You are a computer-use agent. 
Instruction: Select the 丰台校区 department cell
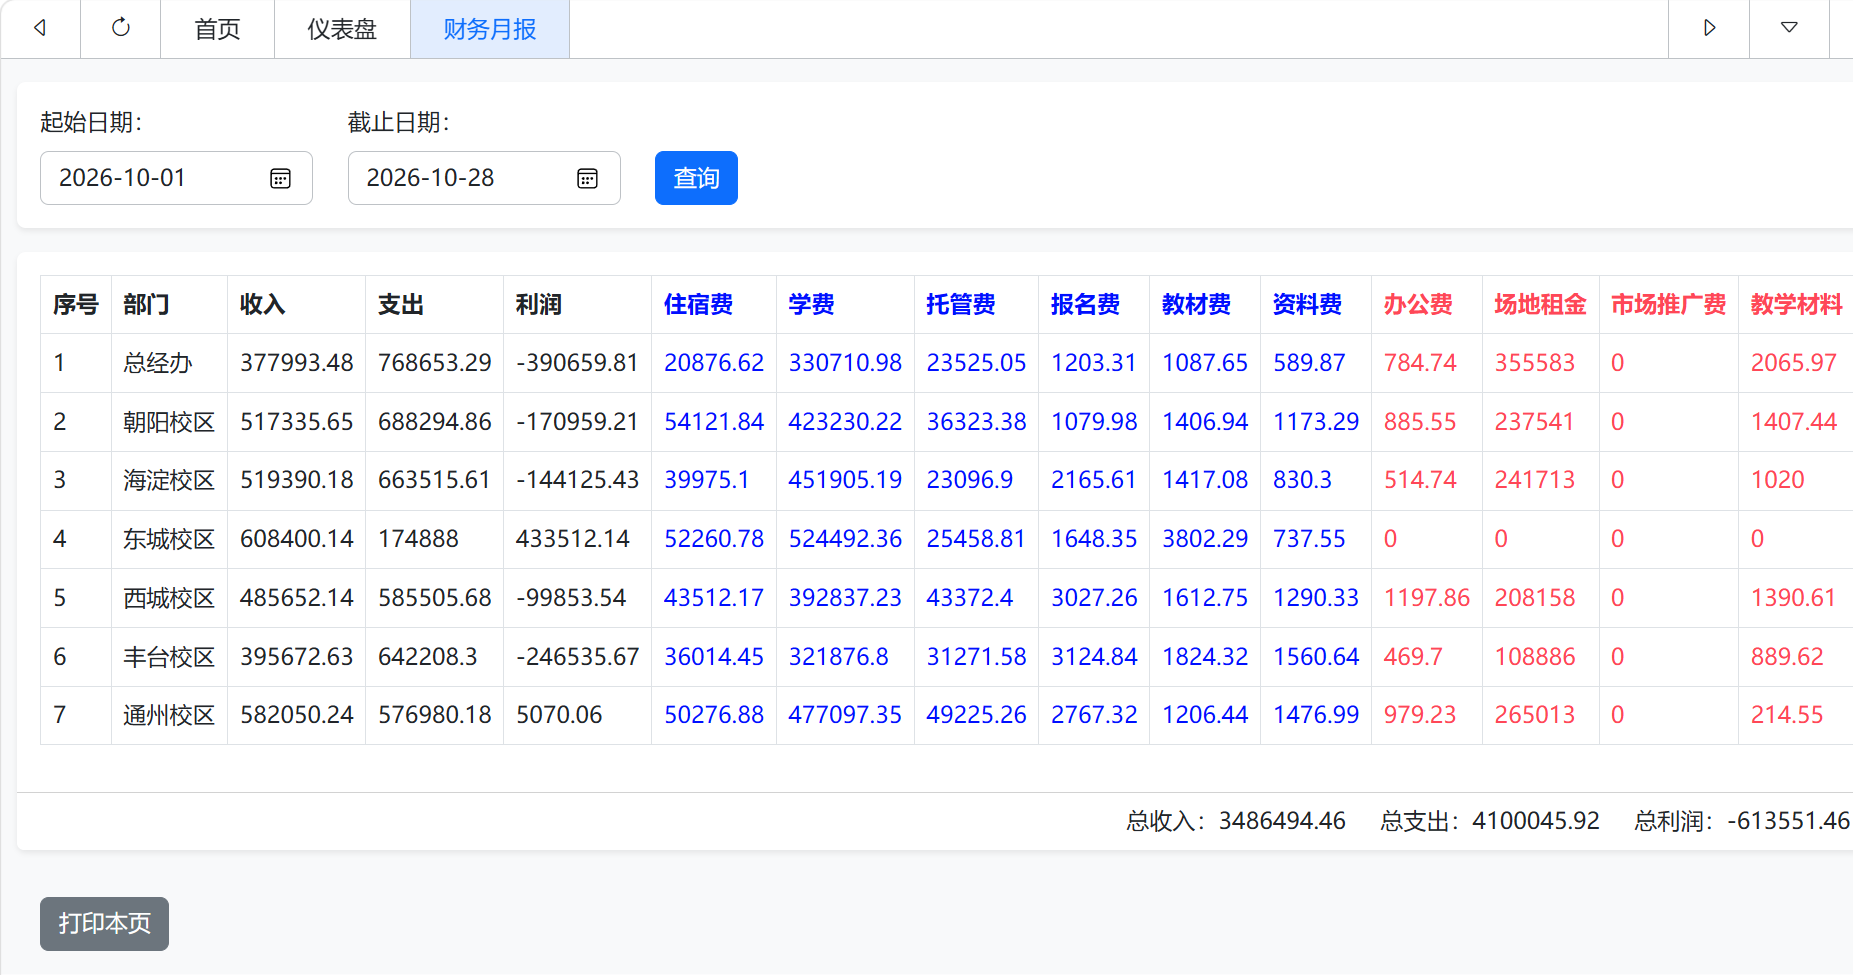click(x=169, y=657)
